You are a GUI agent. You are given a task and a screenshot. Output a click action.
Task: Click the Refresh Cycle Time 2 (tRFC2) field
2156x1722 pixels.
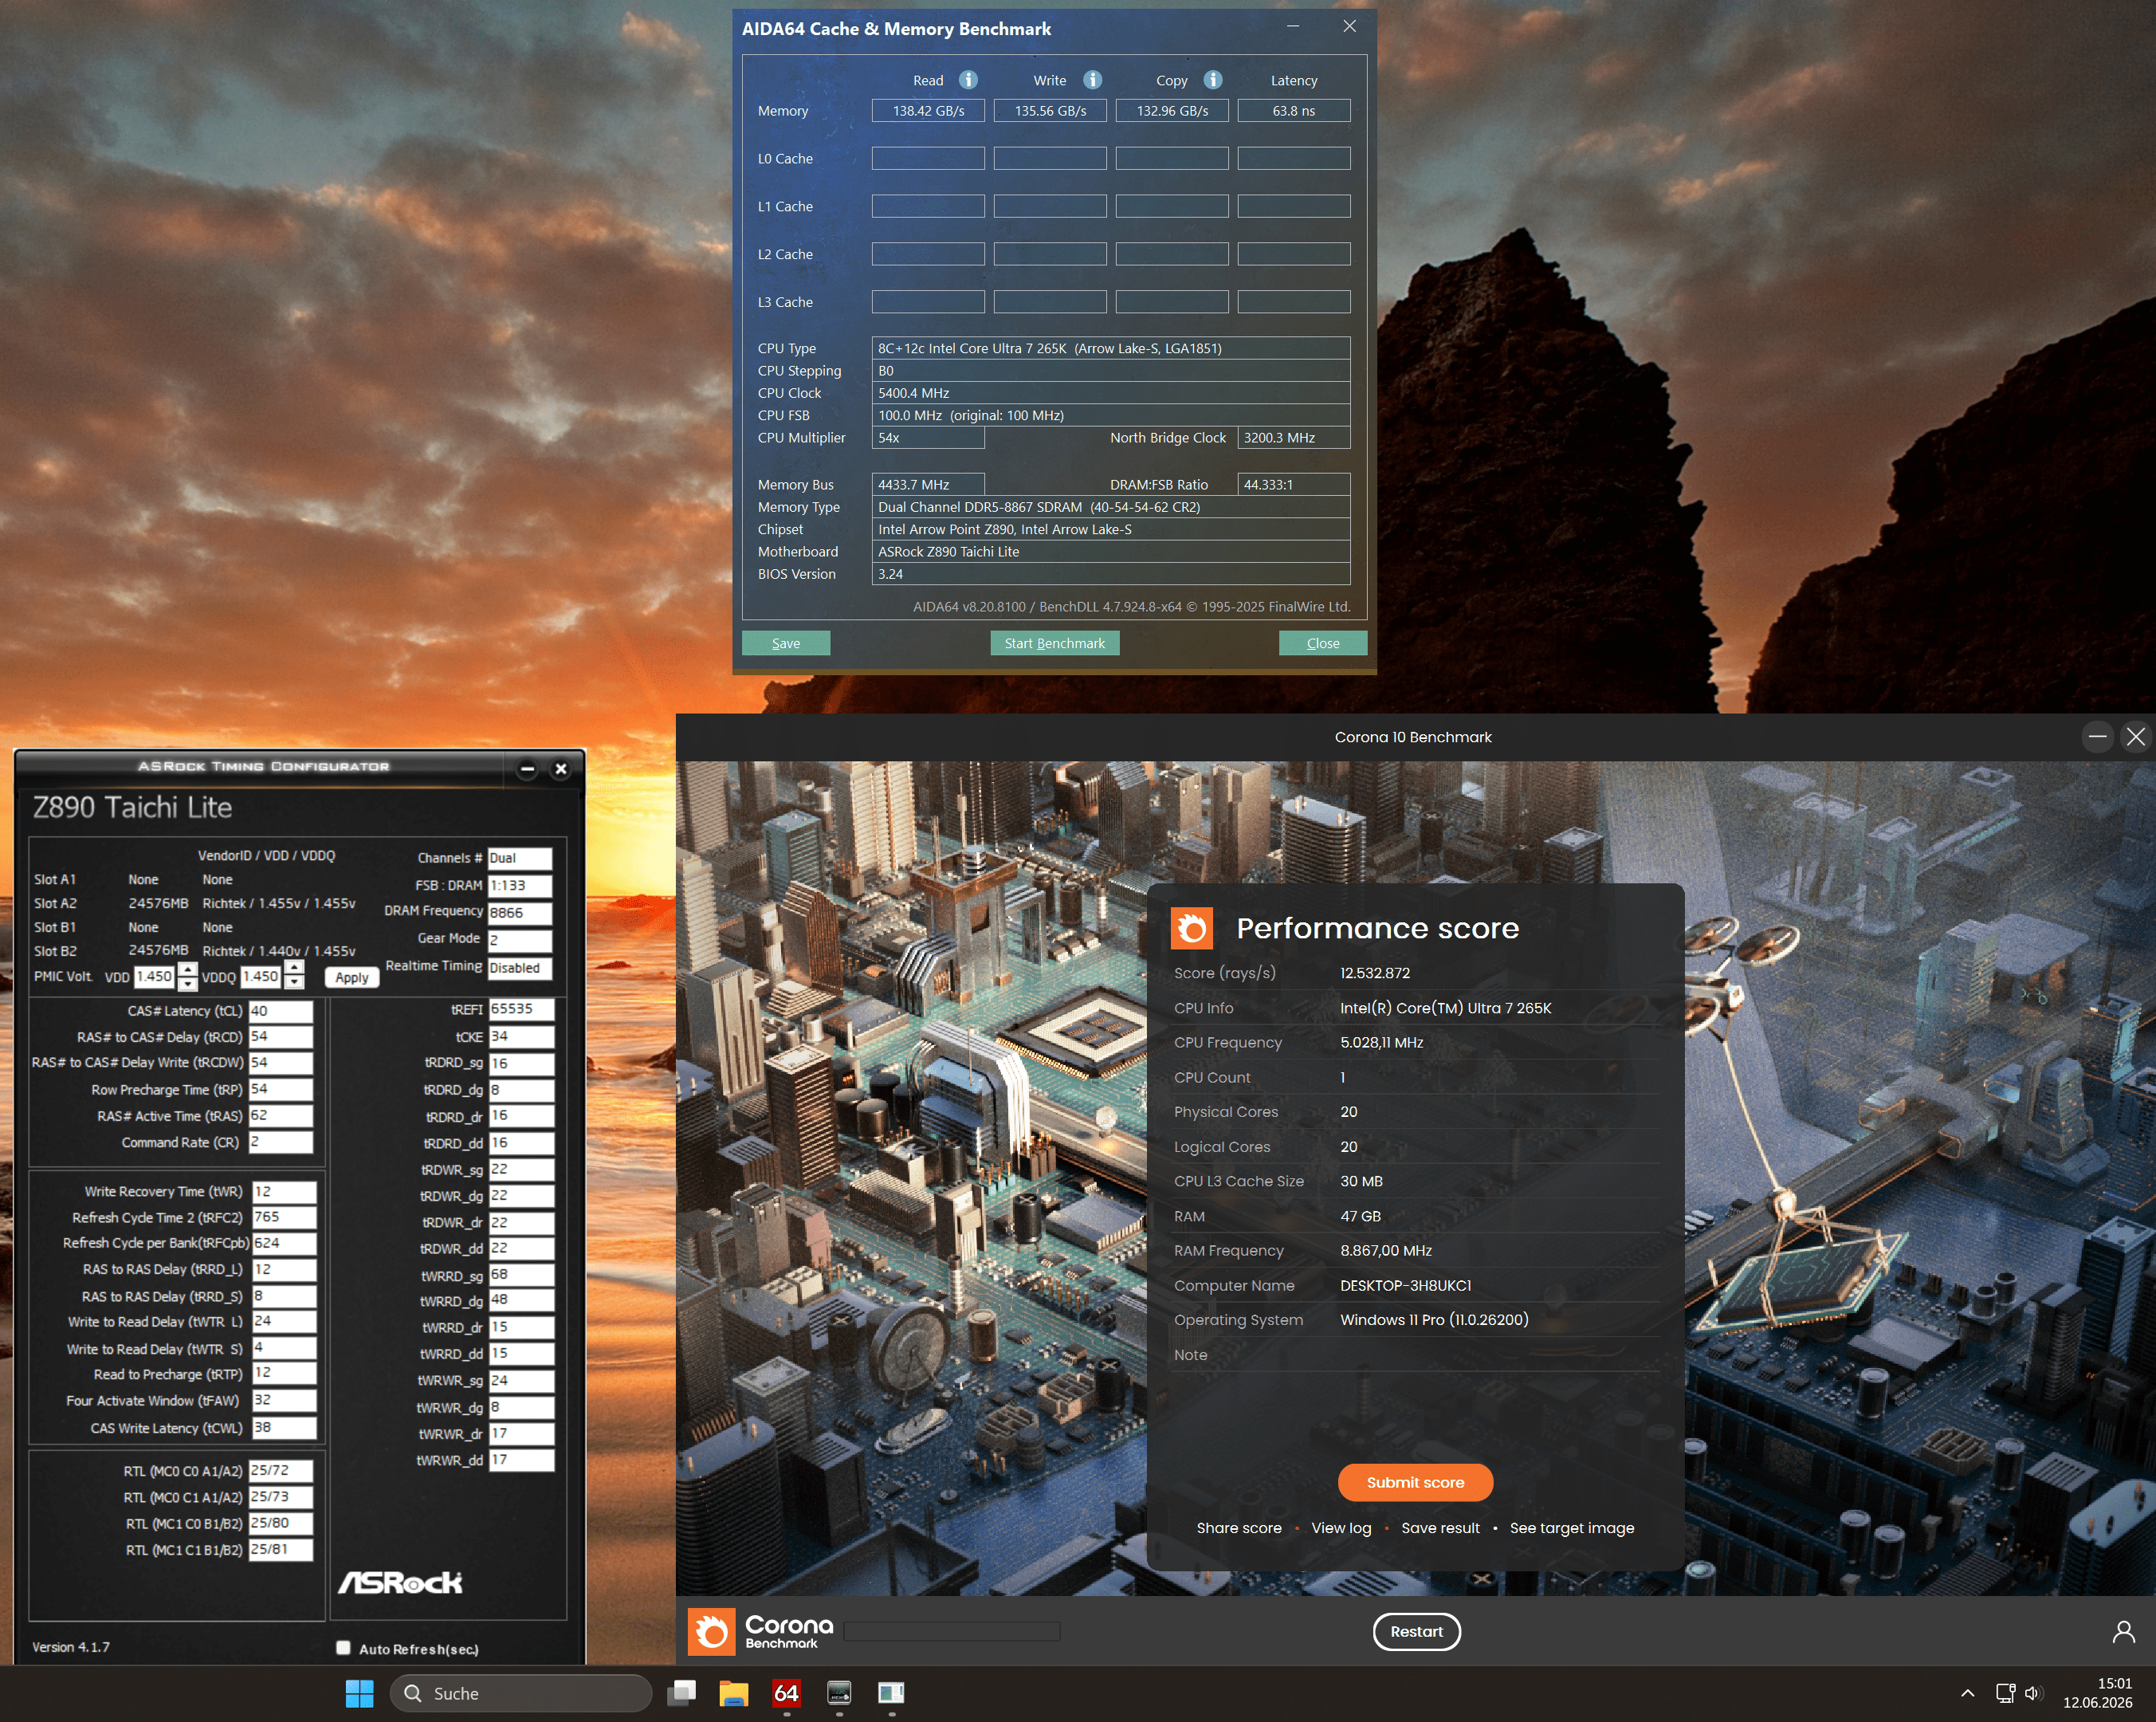(284, 1217)
